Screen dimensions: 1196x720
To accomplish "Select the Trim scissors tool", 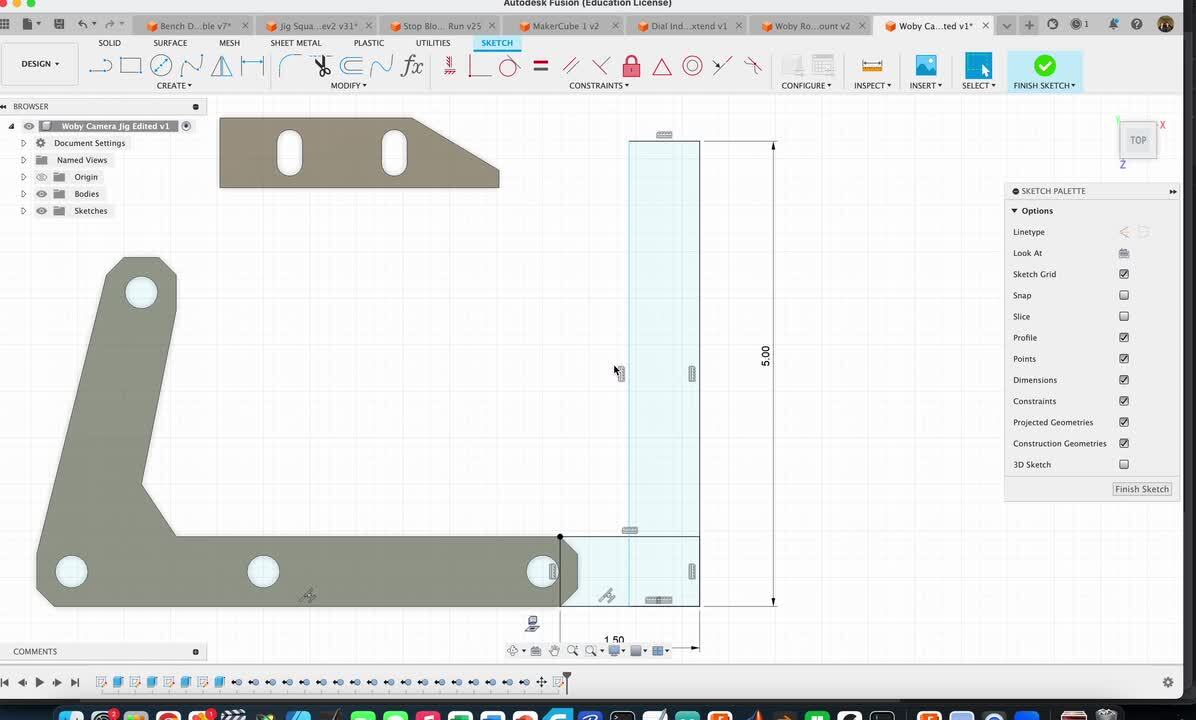I will (x=322, y=66).
